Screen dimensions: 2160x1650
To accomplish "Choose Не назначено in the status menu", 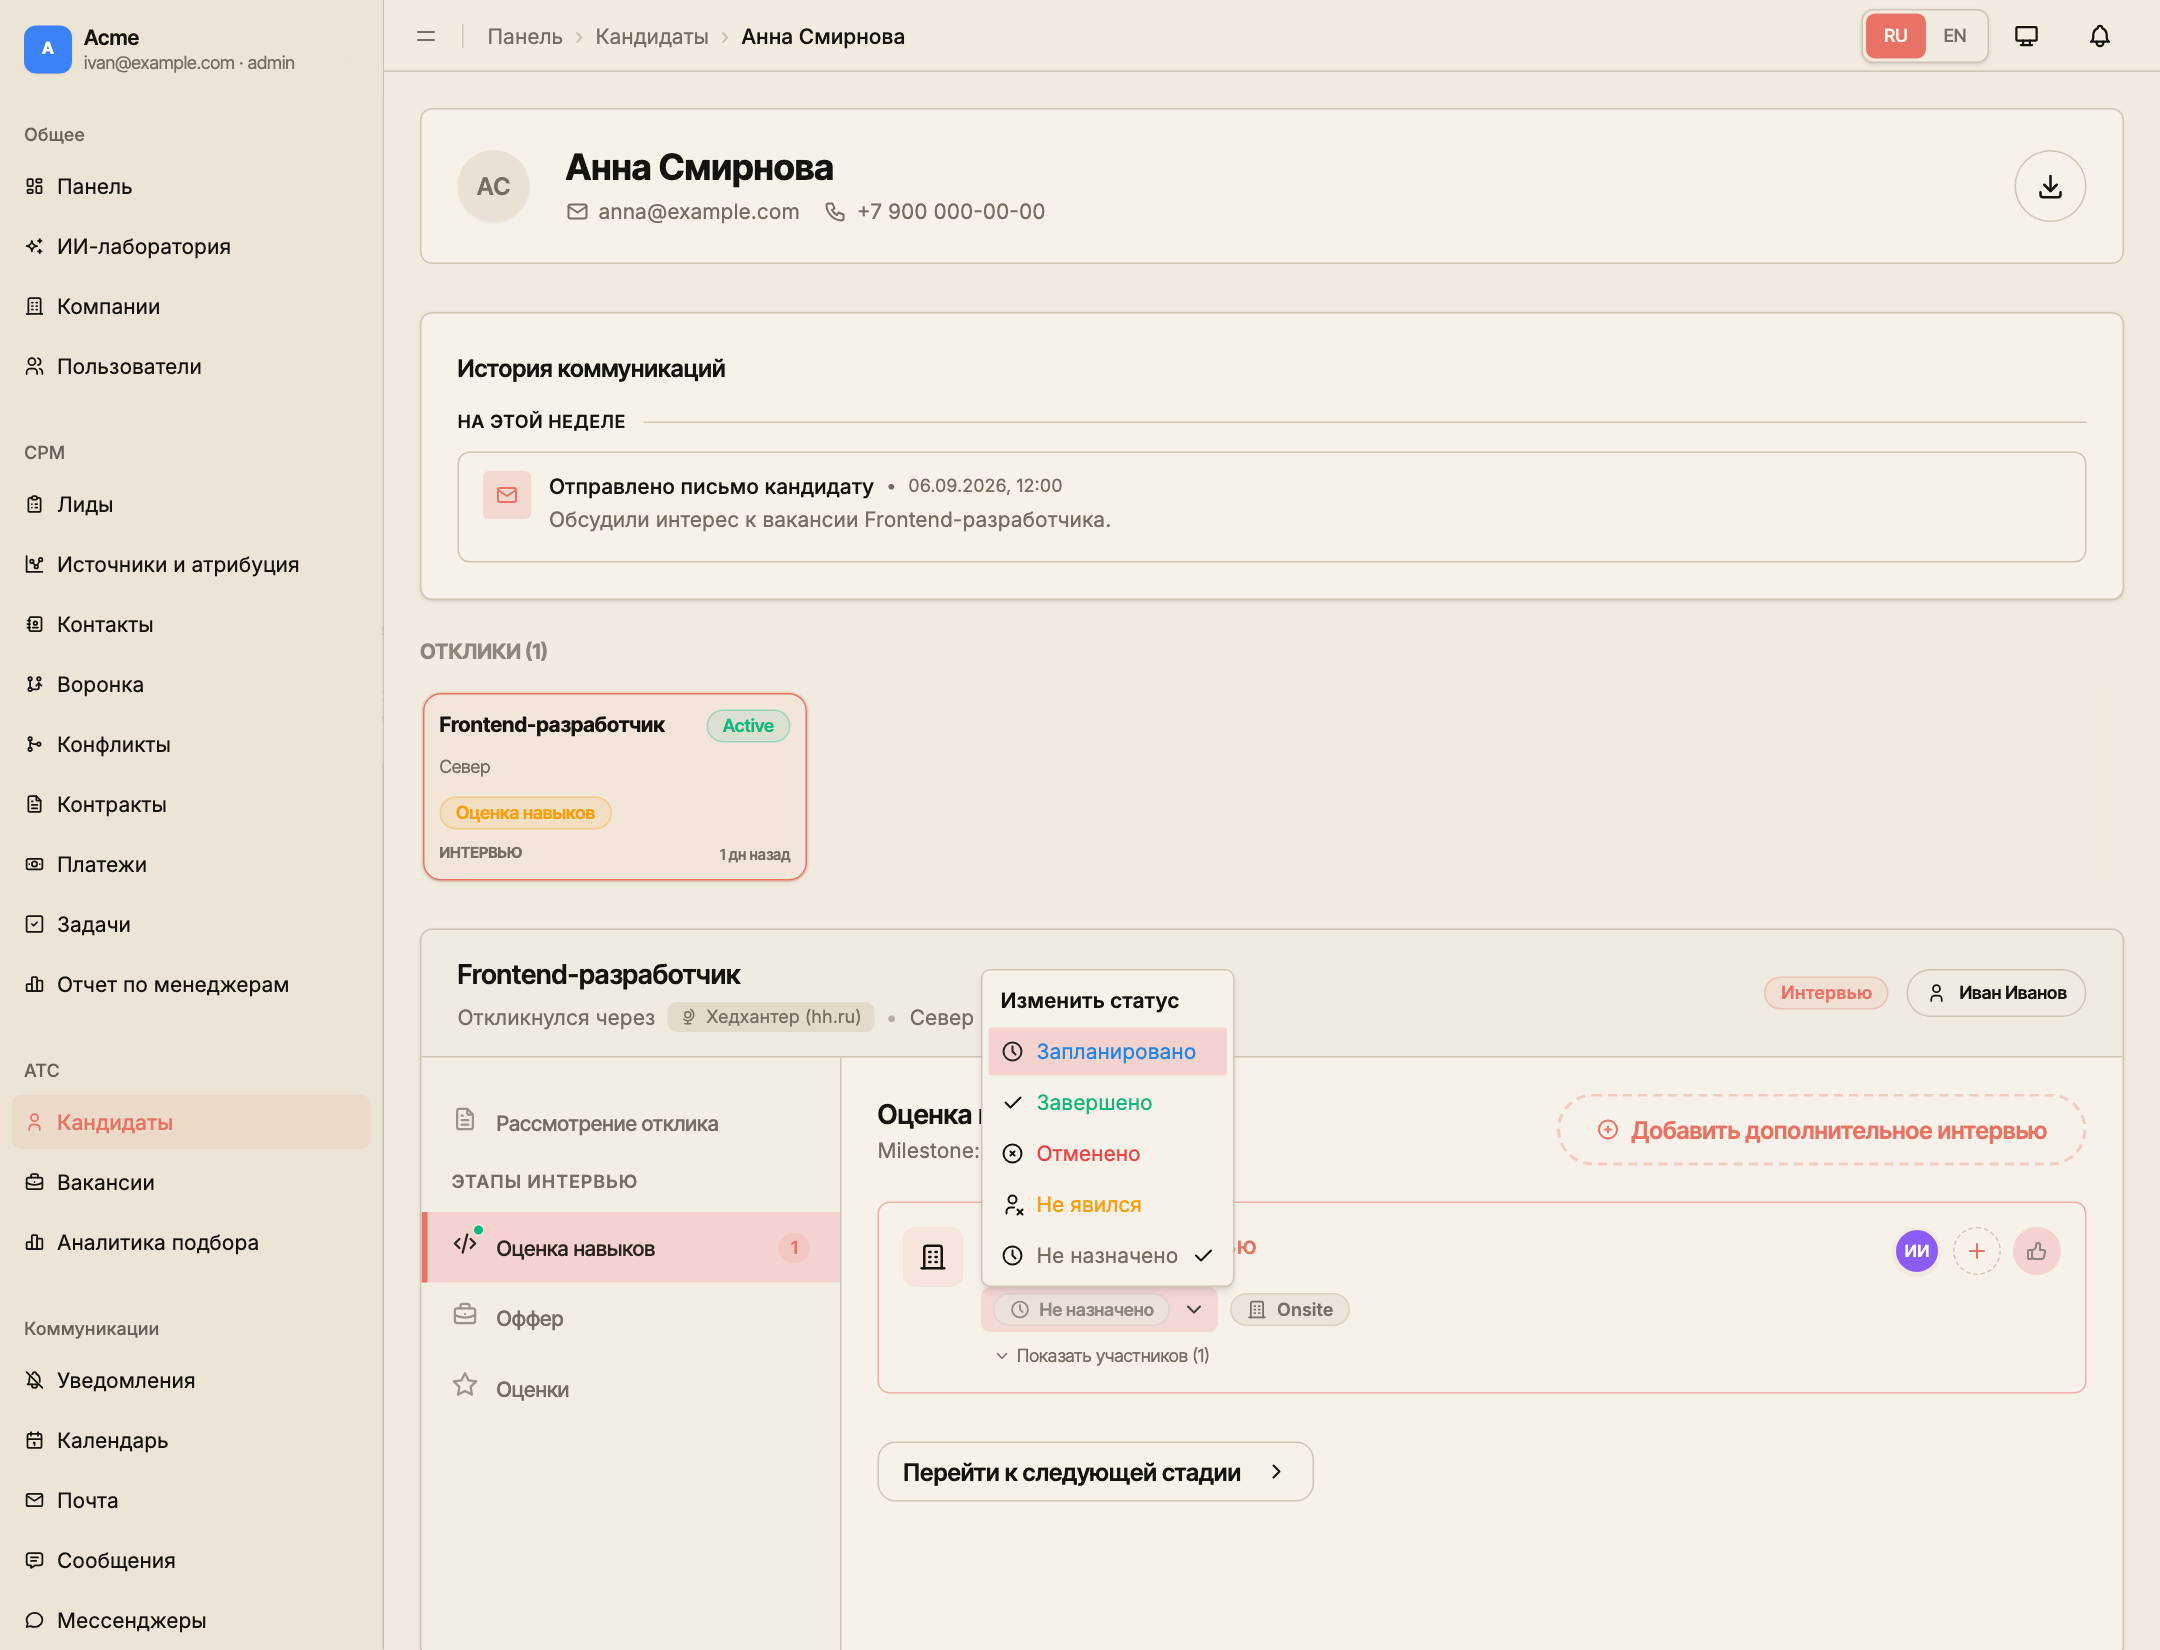I will point(1107,1255).
